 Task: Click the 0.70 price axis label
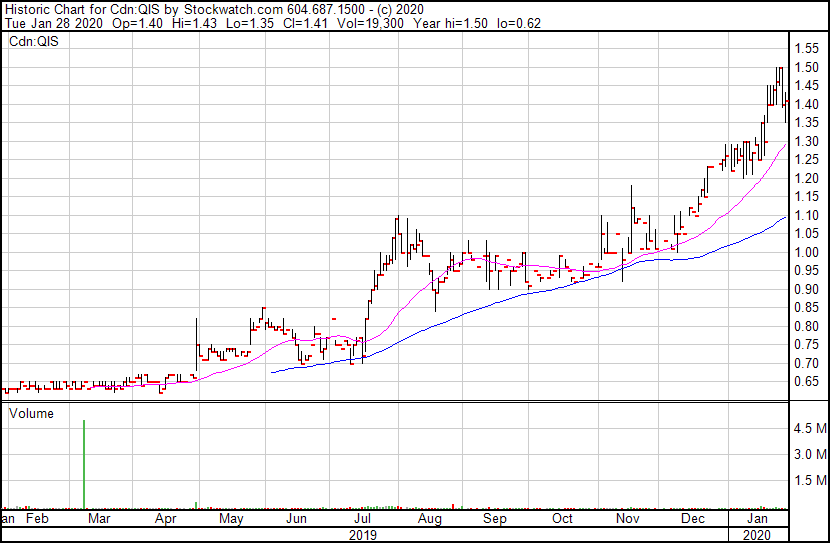pyautogui.click(x=807, y=364)
